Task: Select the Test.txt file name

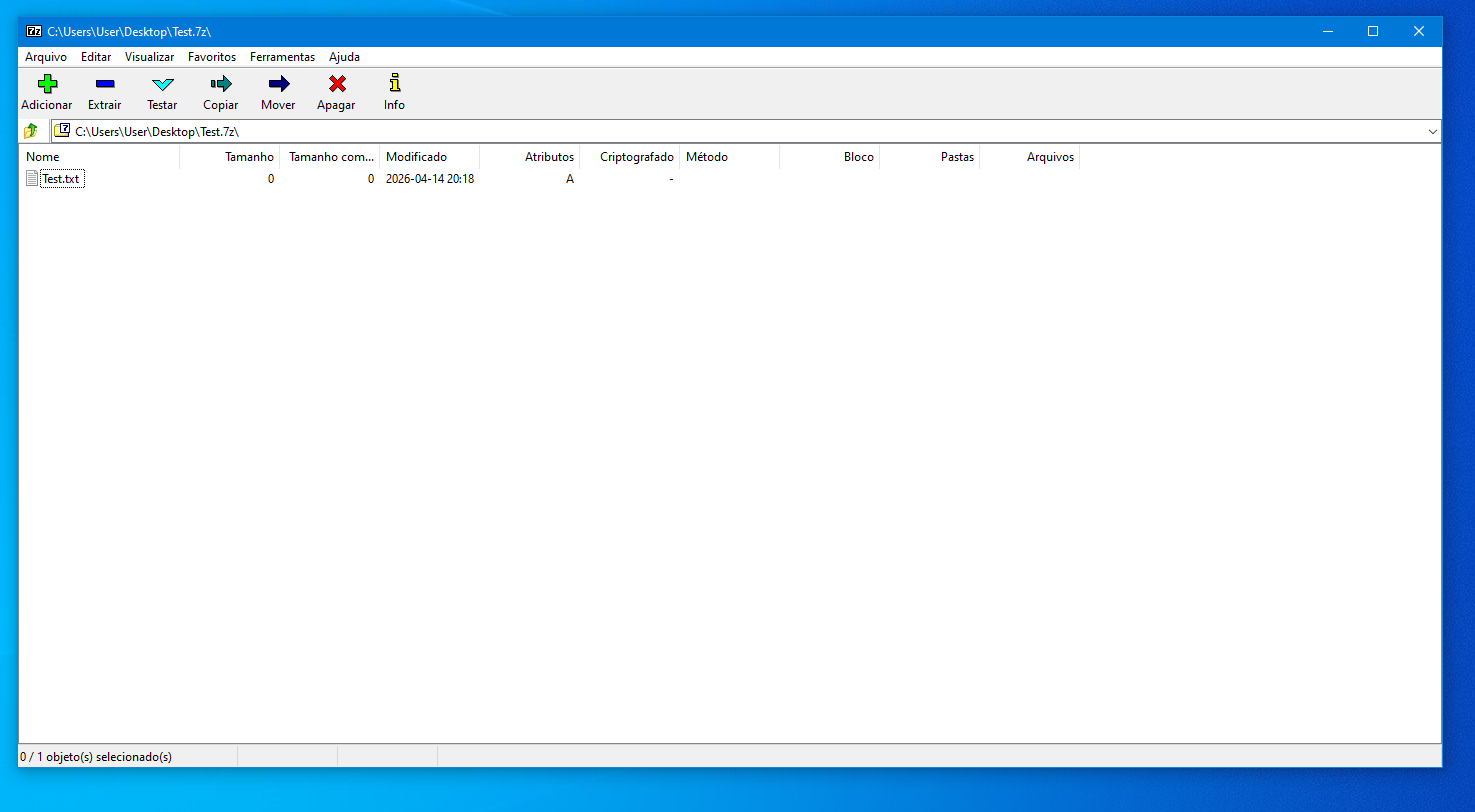Action: [61, 179]
